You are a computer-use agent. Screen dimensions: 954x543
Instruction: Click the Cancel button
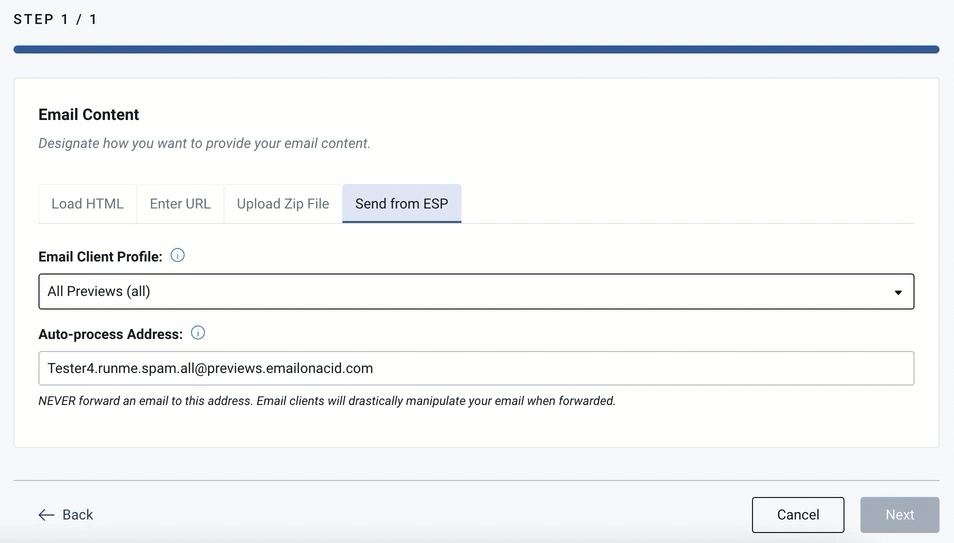pos(798,515)
